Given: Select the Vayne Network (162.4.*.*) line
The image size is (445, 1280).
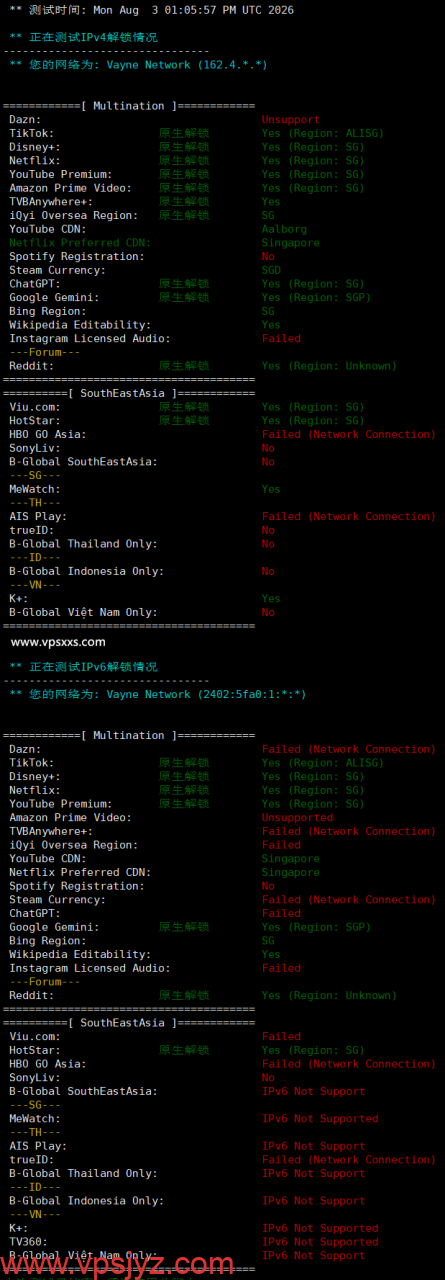Looking at the screenshot, I should click(x=140, y=65).
